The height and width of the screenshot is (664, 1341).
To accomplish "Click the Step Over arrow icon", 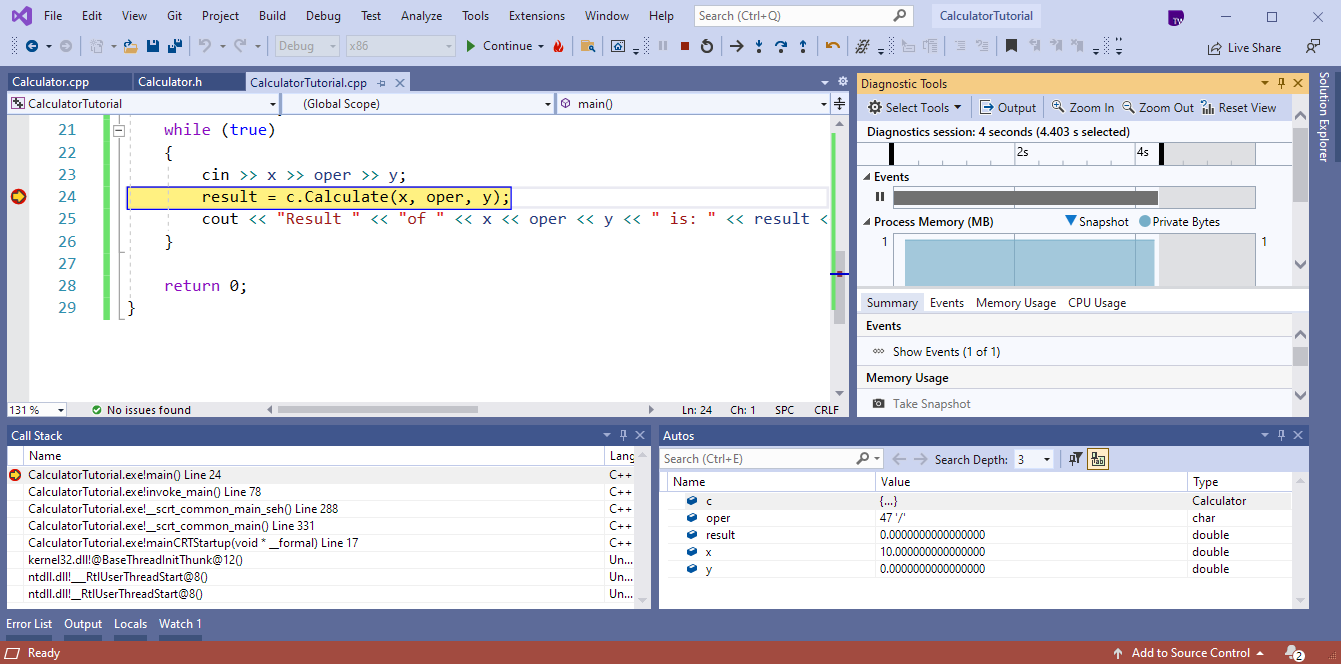I will [x=781, y=46].
